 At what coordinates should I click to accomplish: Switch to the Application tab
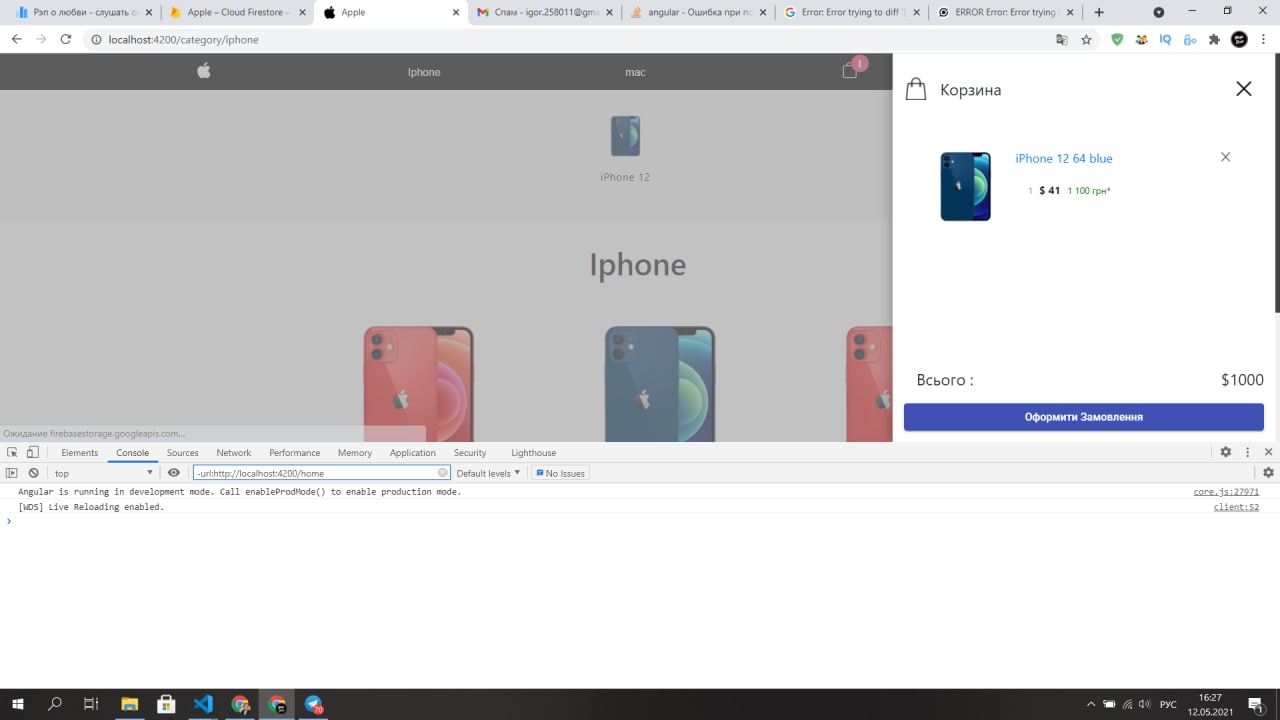click(413, 453)
